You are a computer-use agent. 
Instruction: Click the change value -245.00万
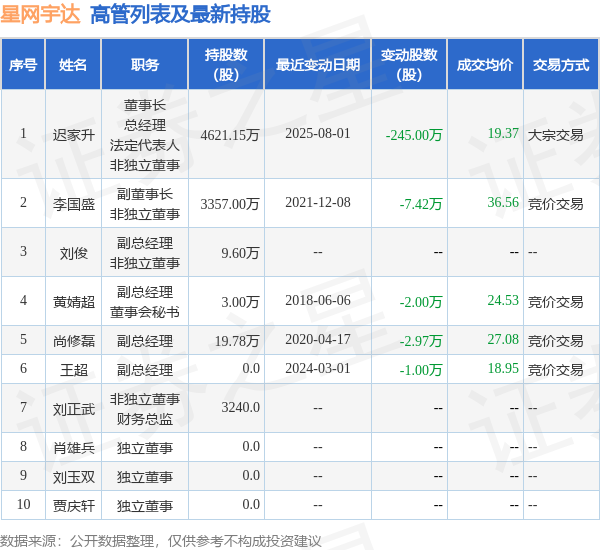(x=414, y=135)
